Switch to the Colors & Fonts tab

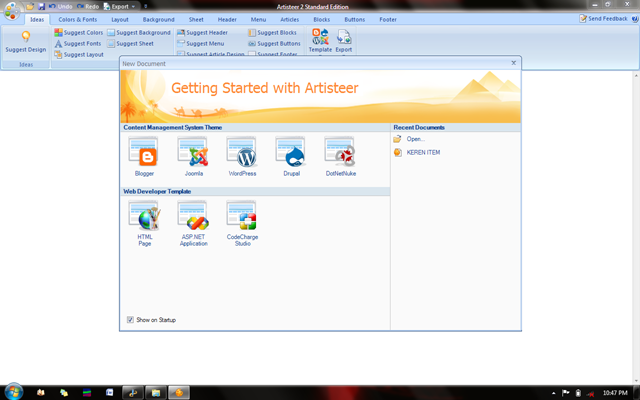click(x=78, y=20)
